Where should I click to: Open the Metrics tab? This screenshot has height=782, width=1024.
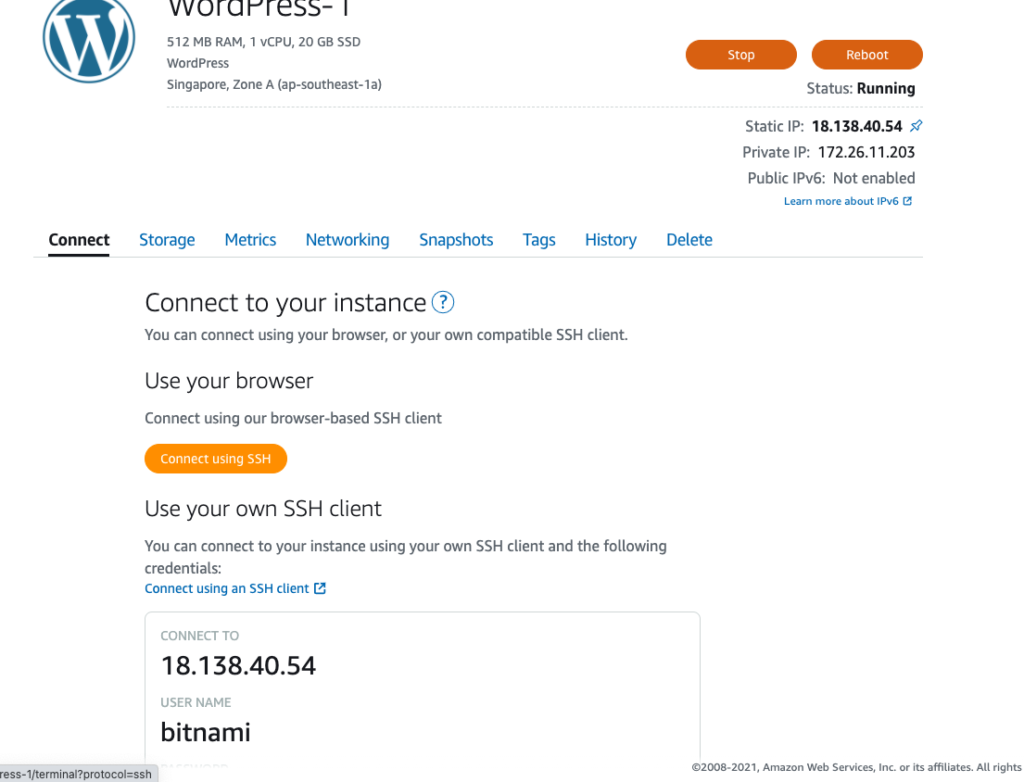250,240
